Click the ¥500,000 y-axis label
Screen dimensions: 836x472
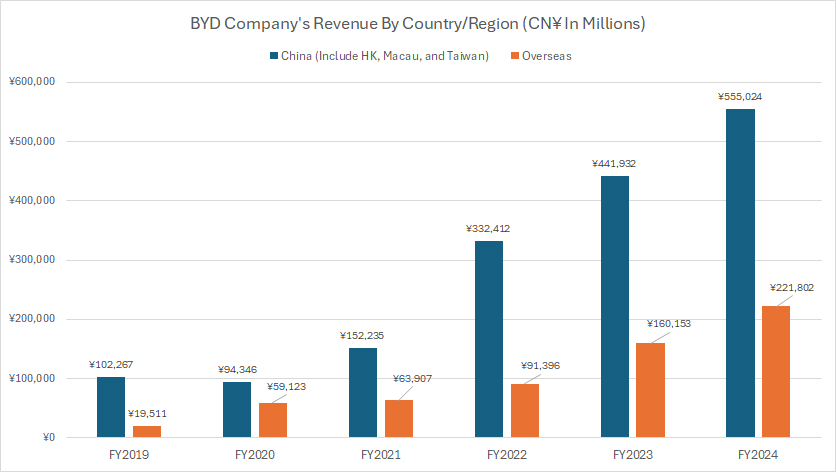pos(32,141)
